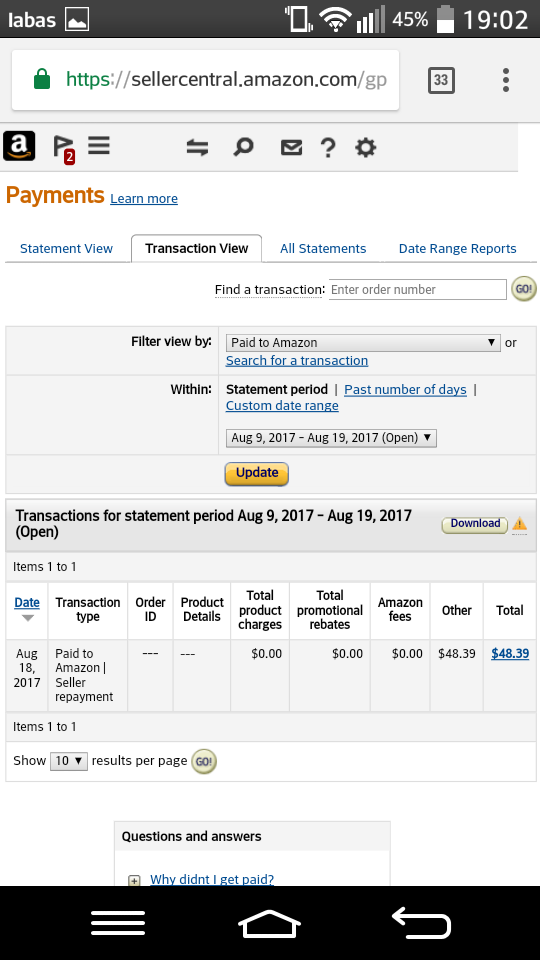The width and height of the screenshot is (540, 960).
Task: Open the envelope messages icon
Action: point(291,148)
